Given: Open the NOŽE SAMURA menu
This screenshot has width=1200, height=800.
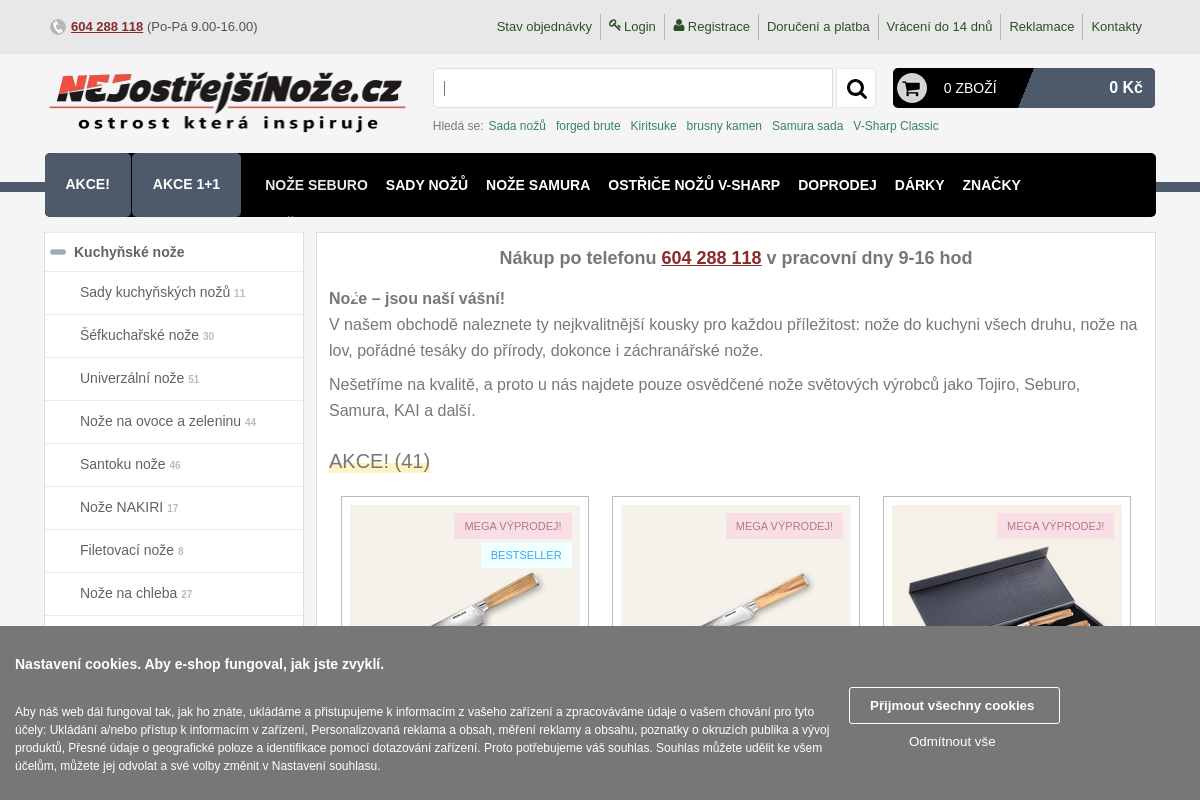Looking at the screenshot, I should tap(538, 185).
